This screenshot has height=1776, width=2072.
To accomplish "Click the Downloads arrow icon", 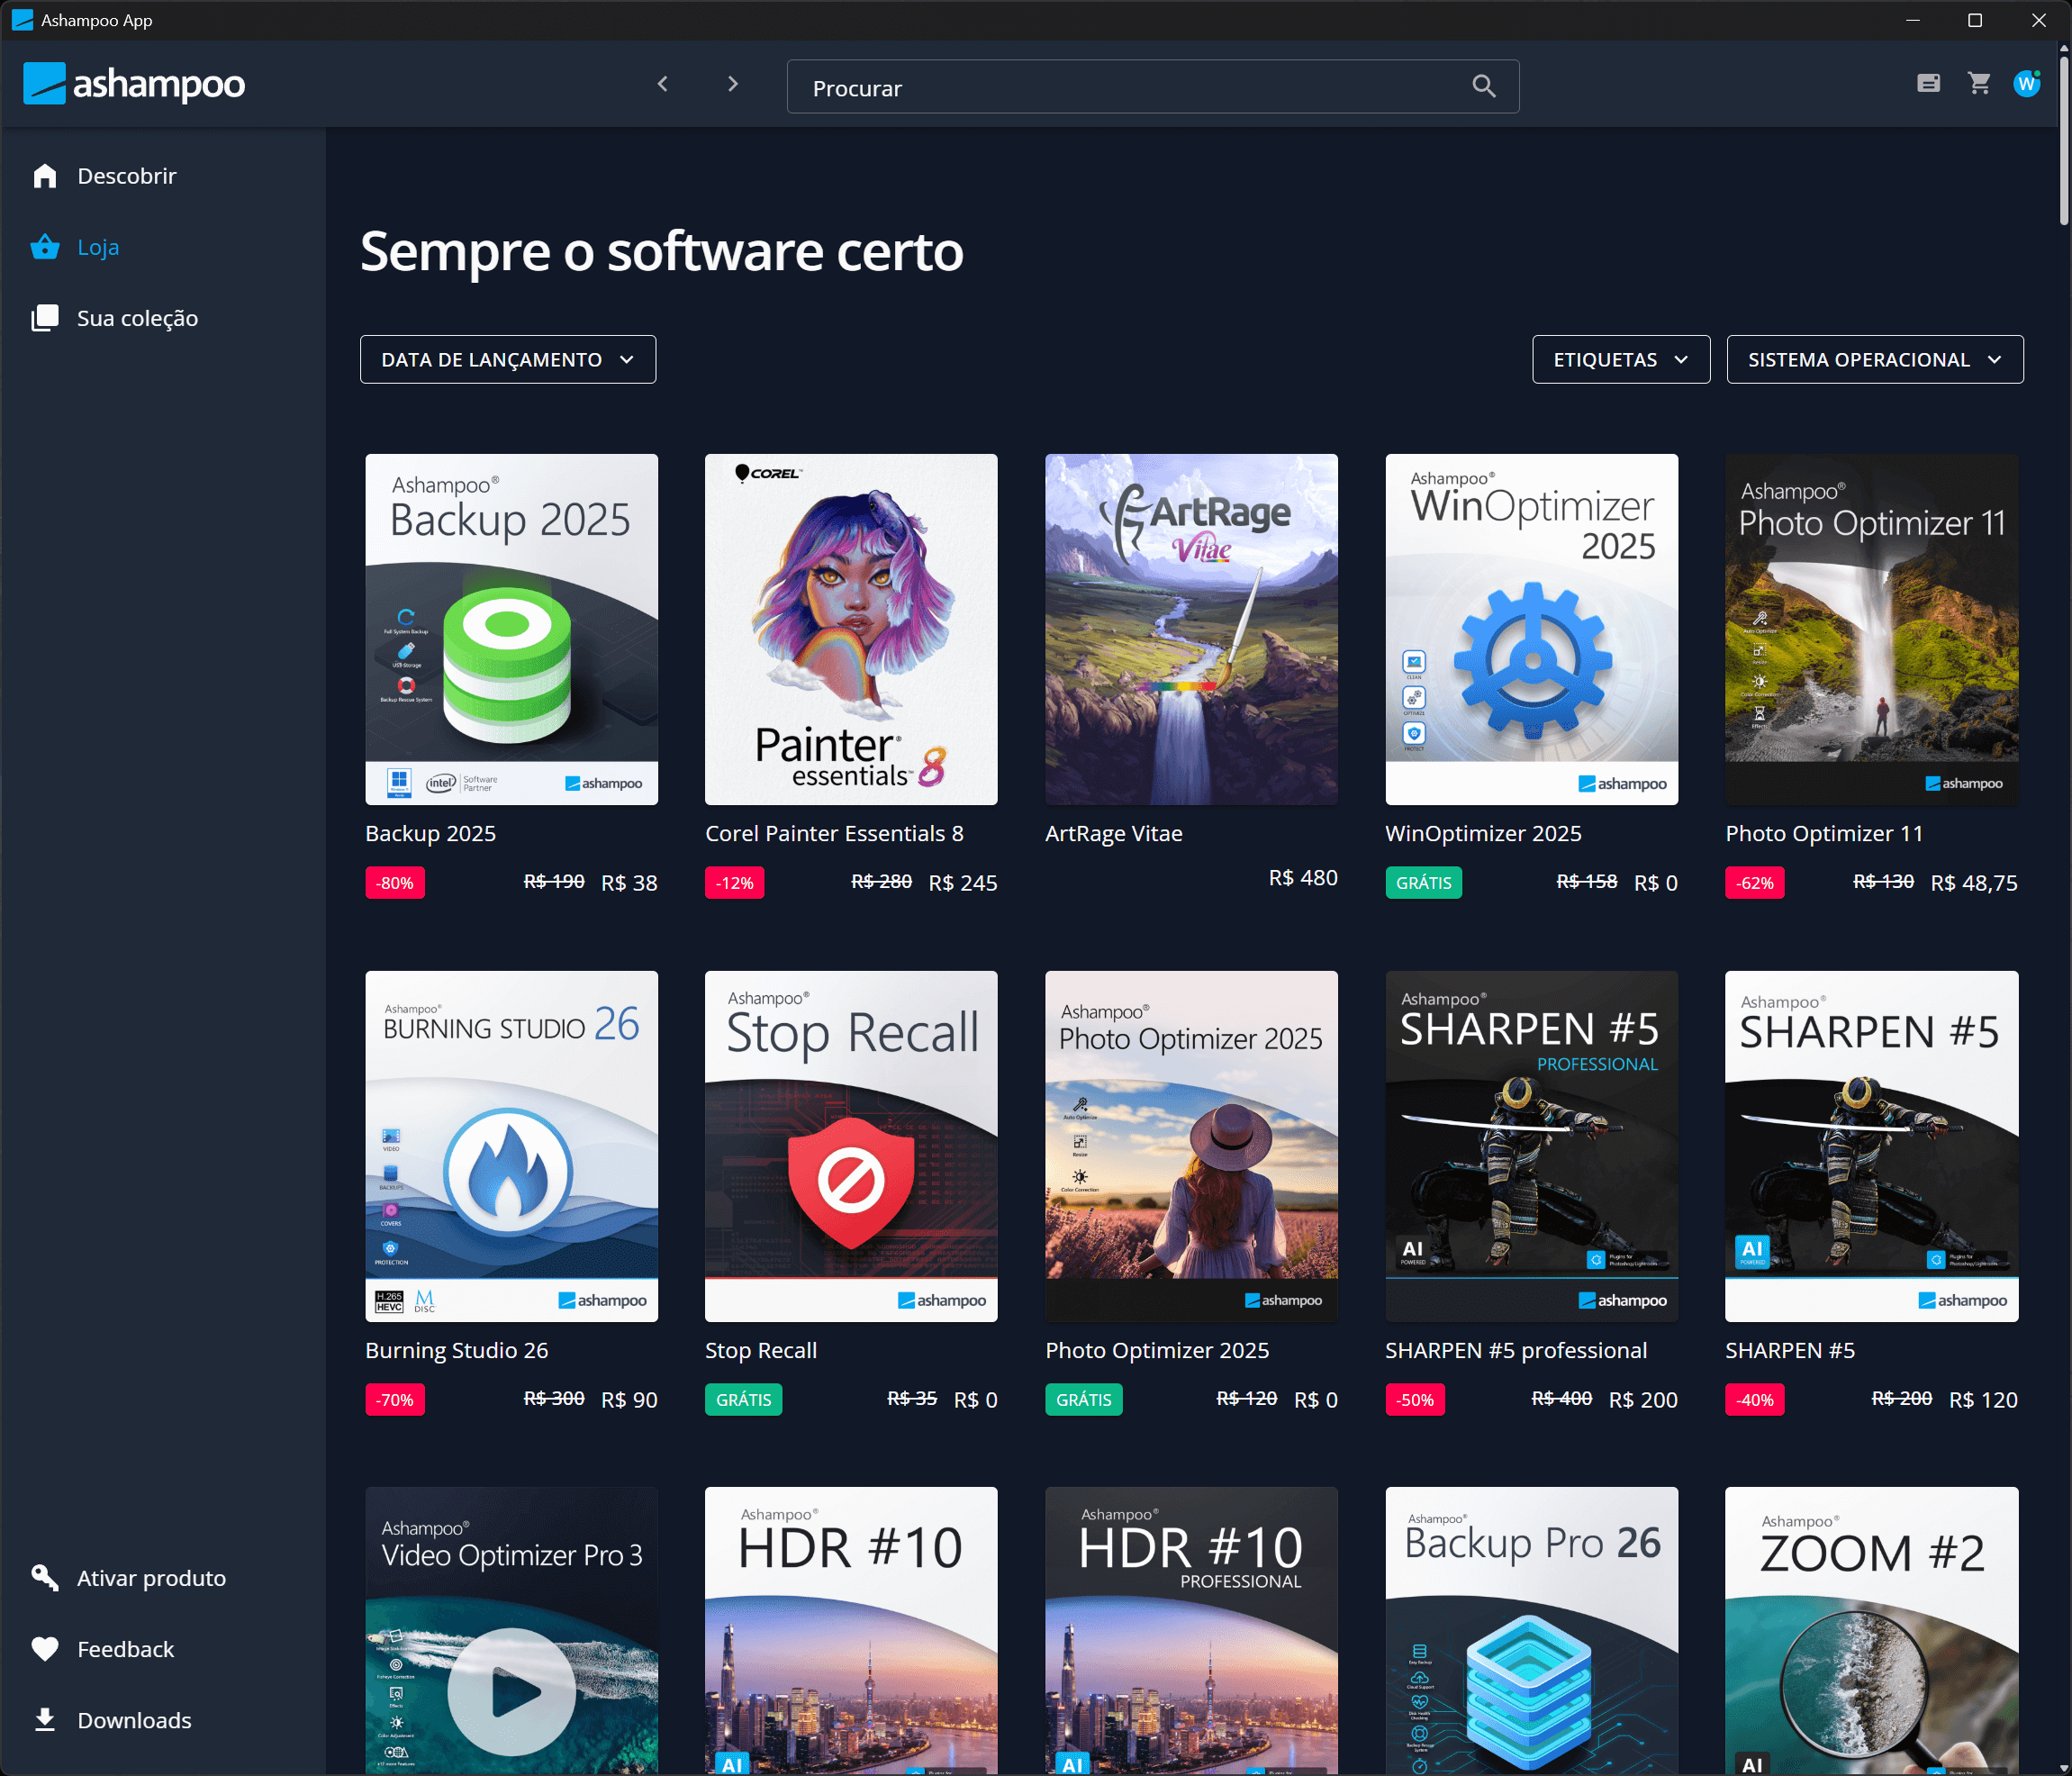I will click(x=45, y=1720).
